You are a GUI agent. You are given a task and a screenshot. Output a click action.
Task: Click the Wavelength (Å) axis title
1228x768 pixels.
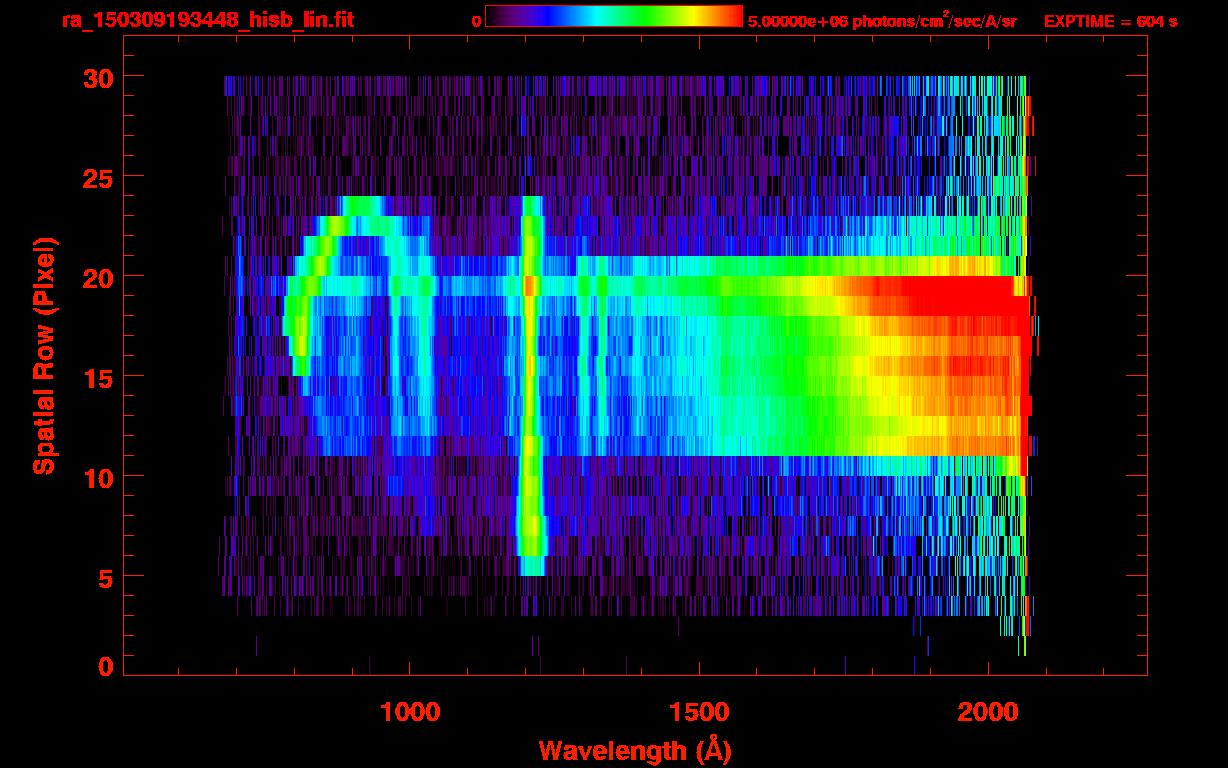[x=636, y=750]
